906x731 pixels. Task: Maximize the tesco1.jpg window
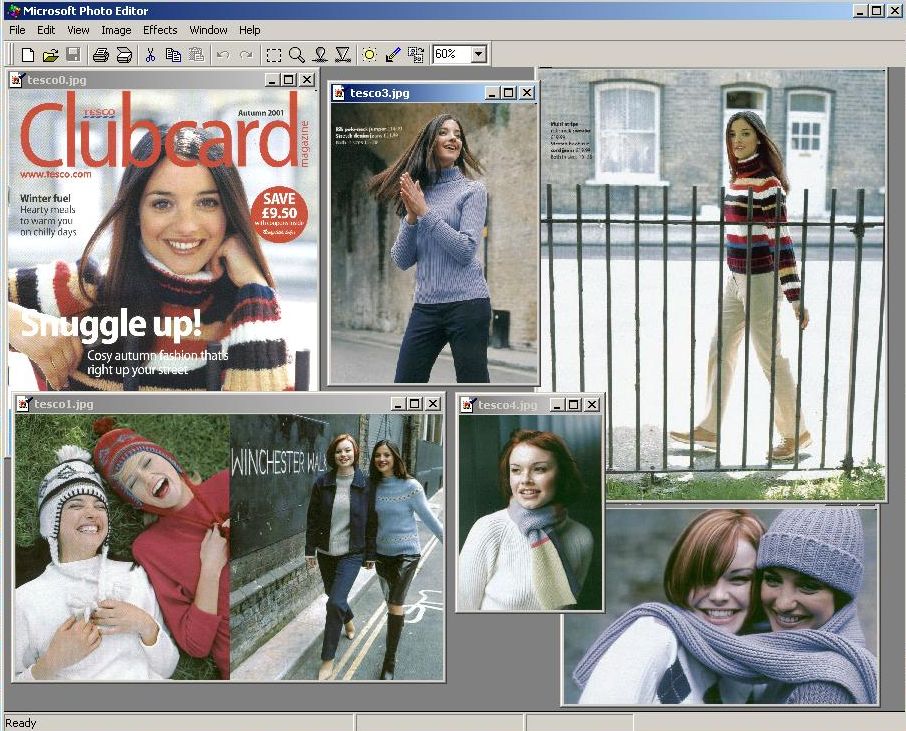(x=415, y=404)
